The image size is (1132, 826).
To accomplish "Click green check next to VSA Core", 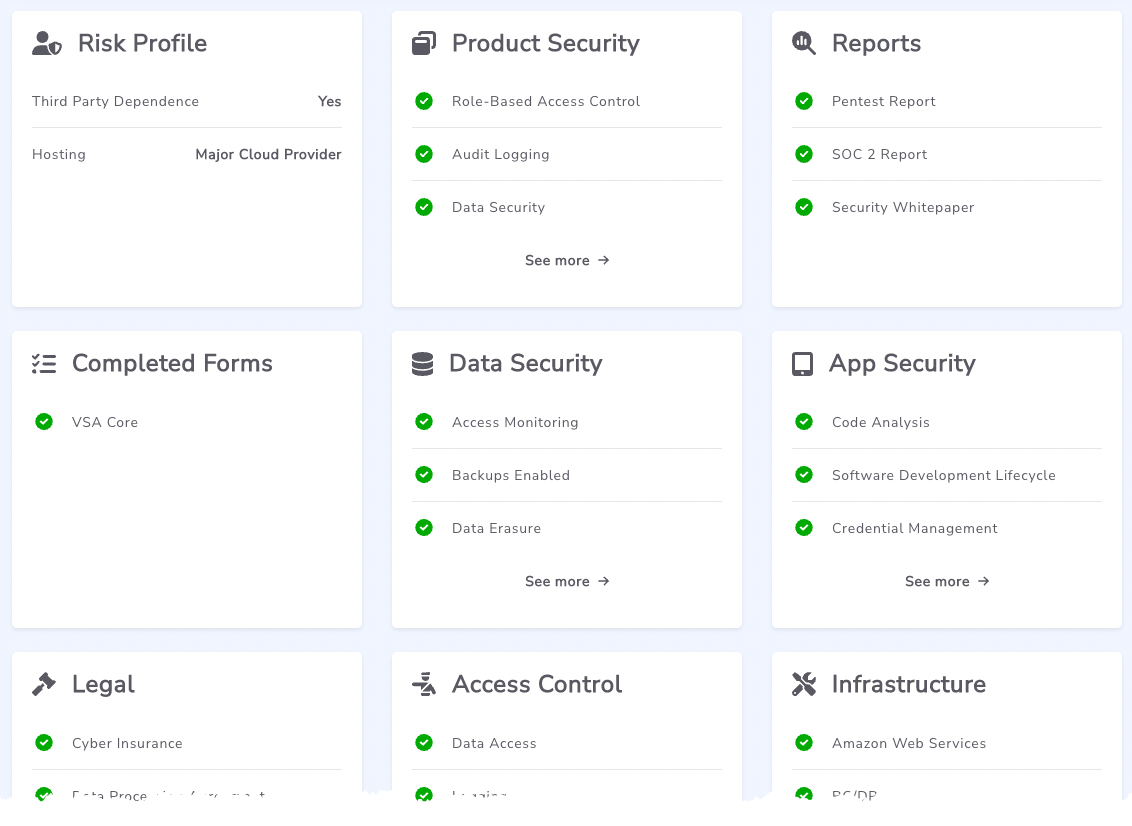I will 44,422.
